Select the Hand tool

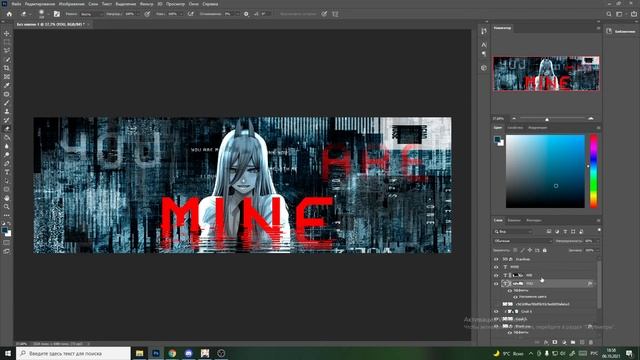tap(7, 198)
